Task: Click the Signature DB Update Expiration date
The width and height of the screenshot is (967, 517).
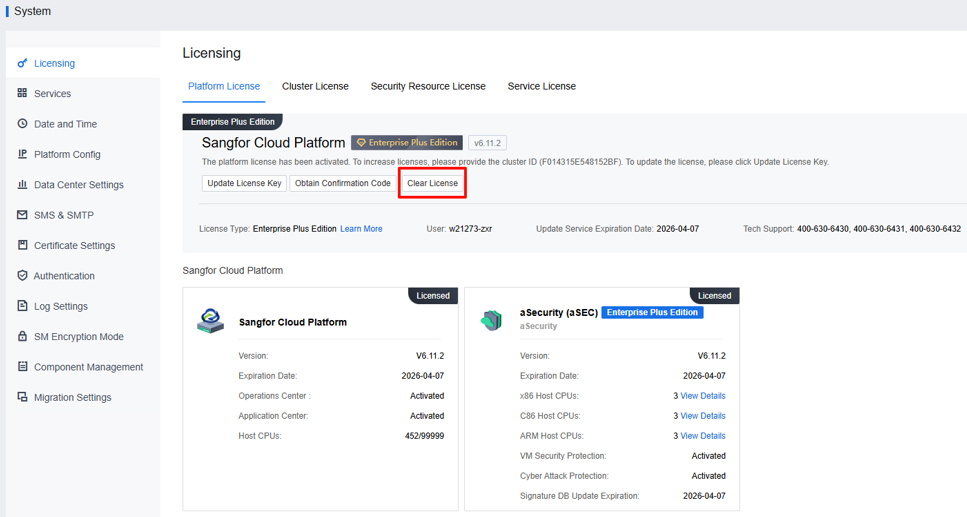Action: [x=704, y=496]
